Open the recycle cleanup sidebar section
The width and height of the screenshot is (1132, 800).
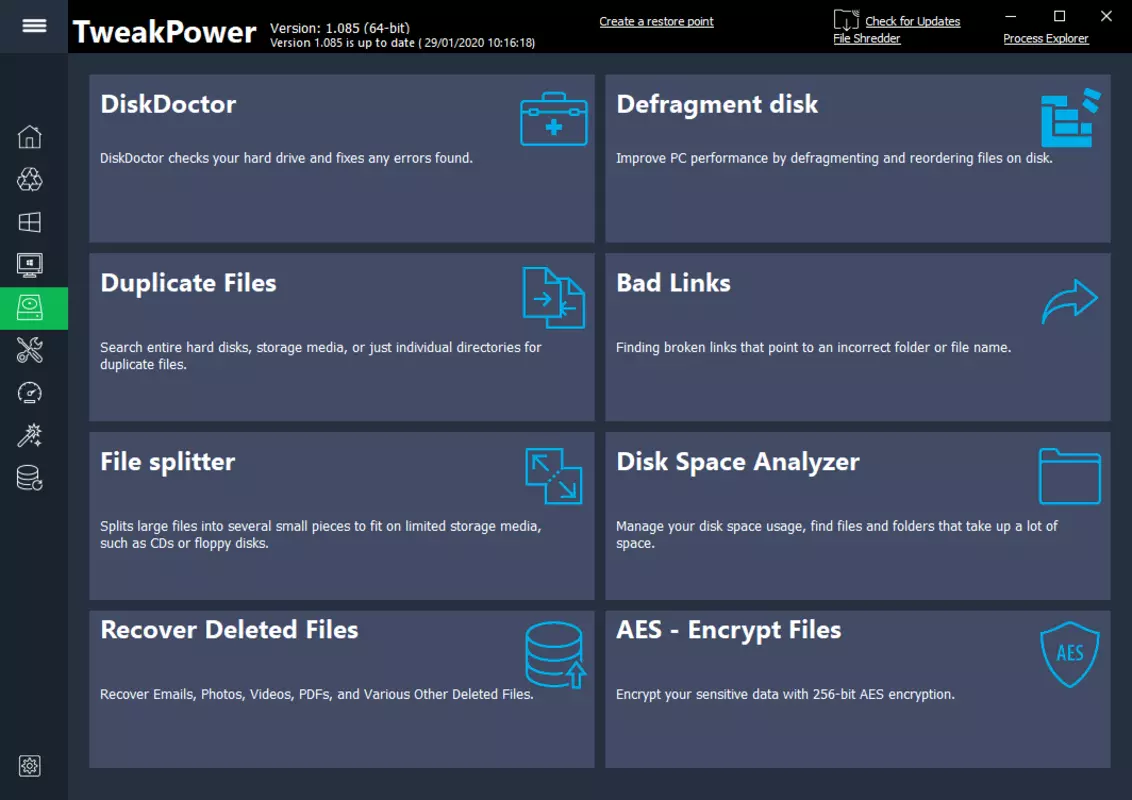coord(30,179)
